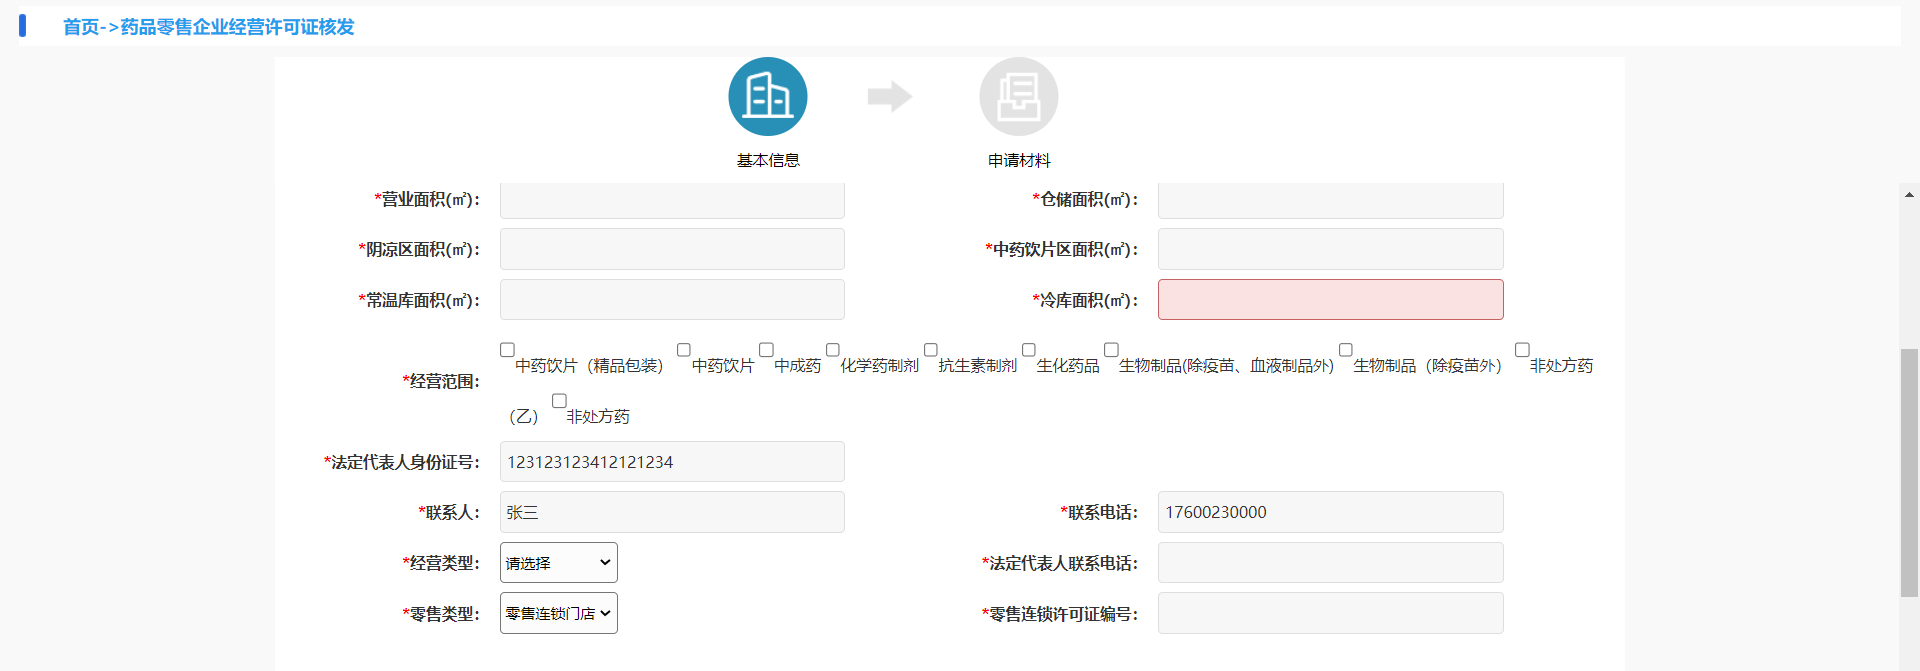The image size is (1920, 671).
Task: Open the 零售类型 dropdown
Action: [558, 613]
